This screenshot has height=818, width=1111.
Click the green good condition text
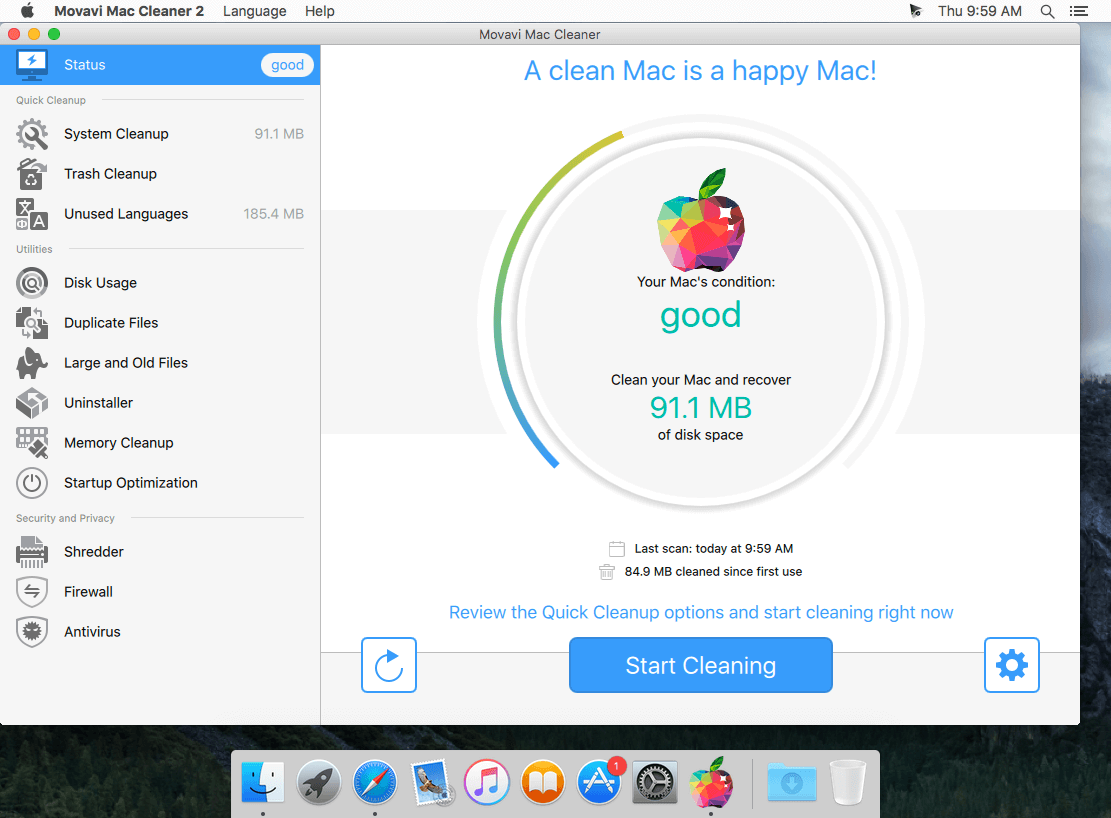pos(701,315)
